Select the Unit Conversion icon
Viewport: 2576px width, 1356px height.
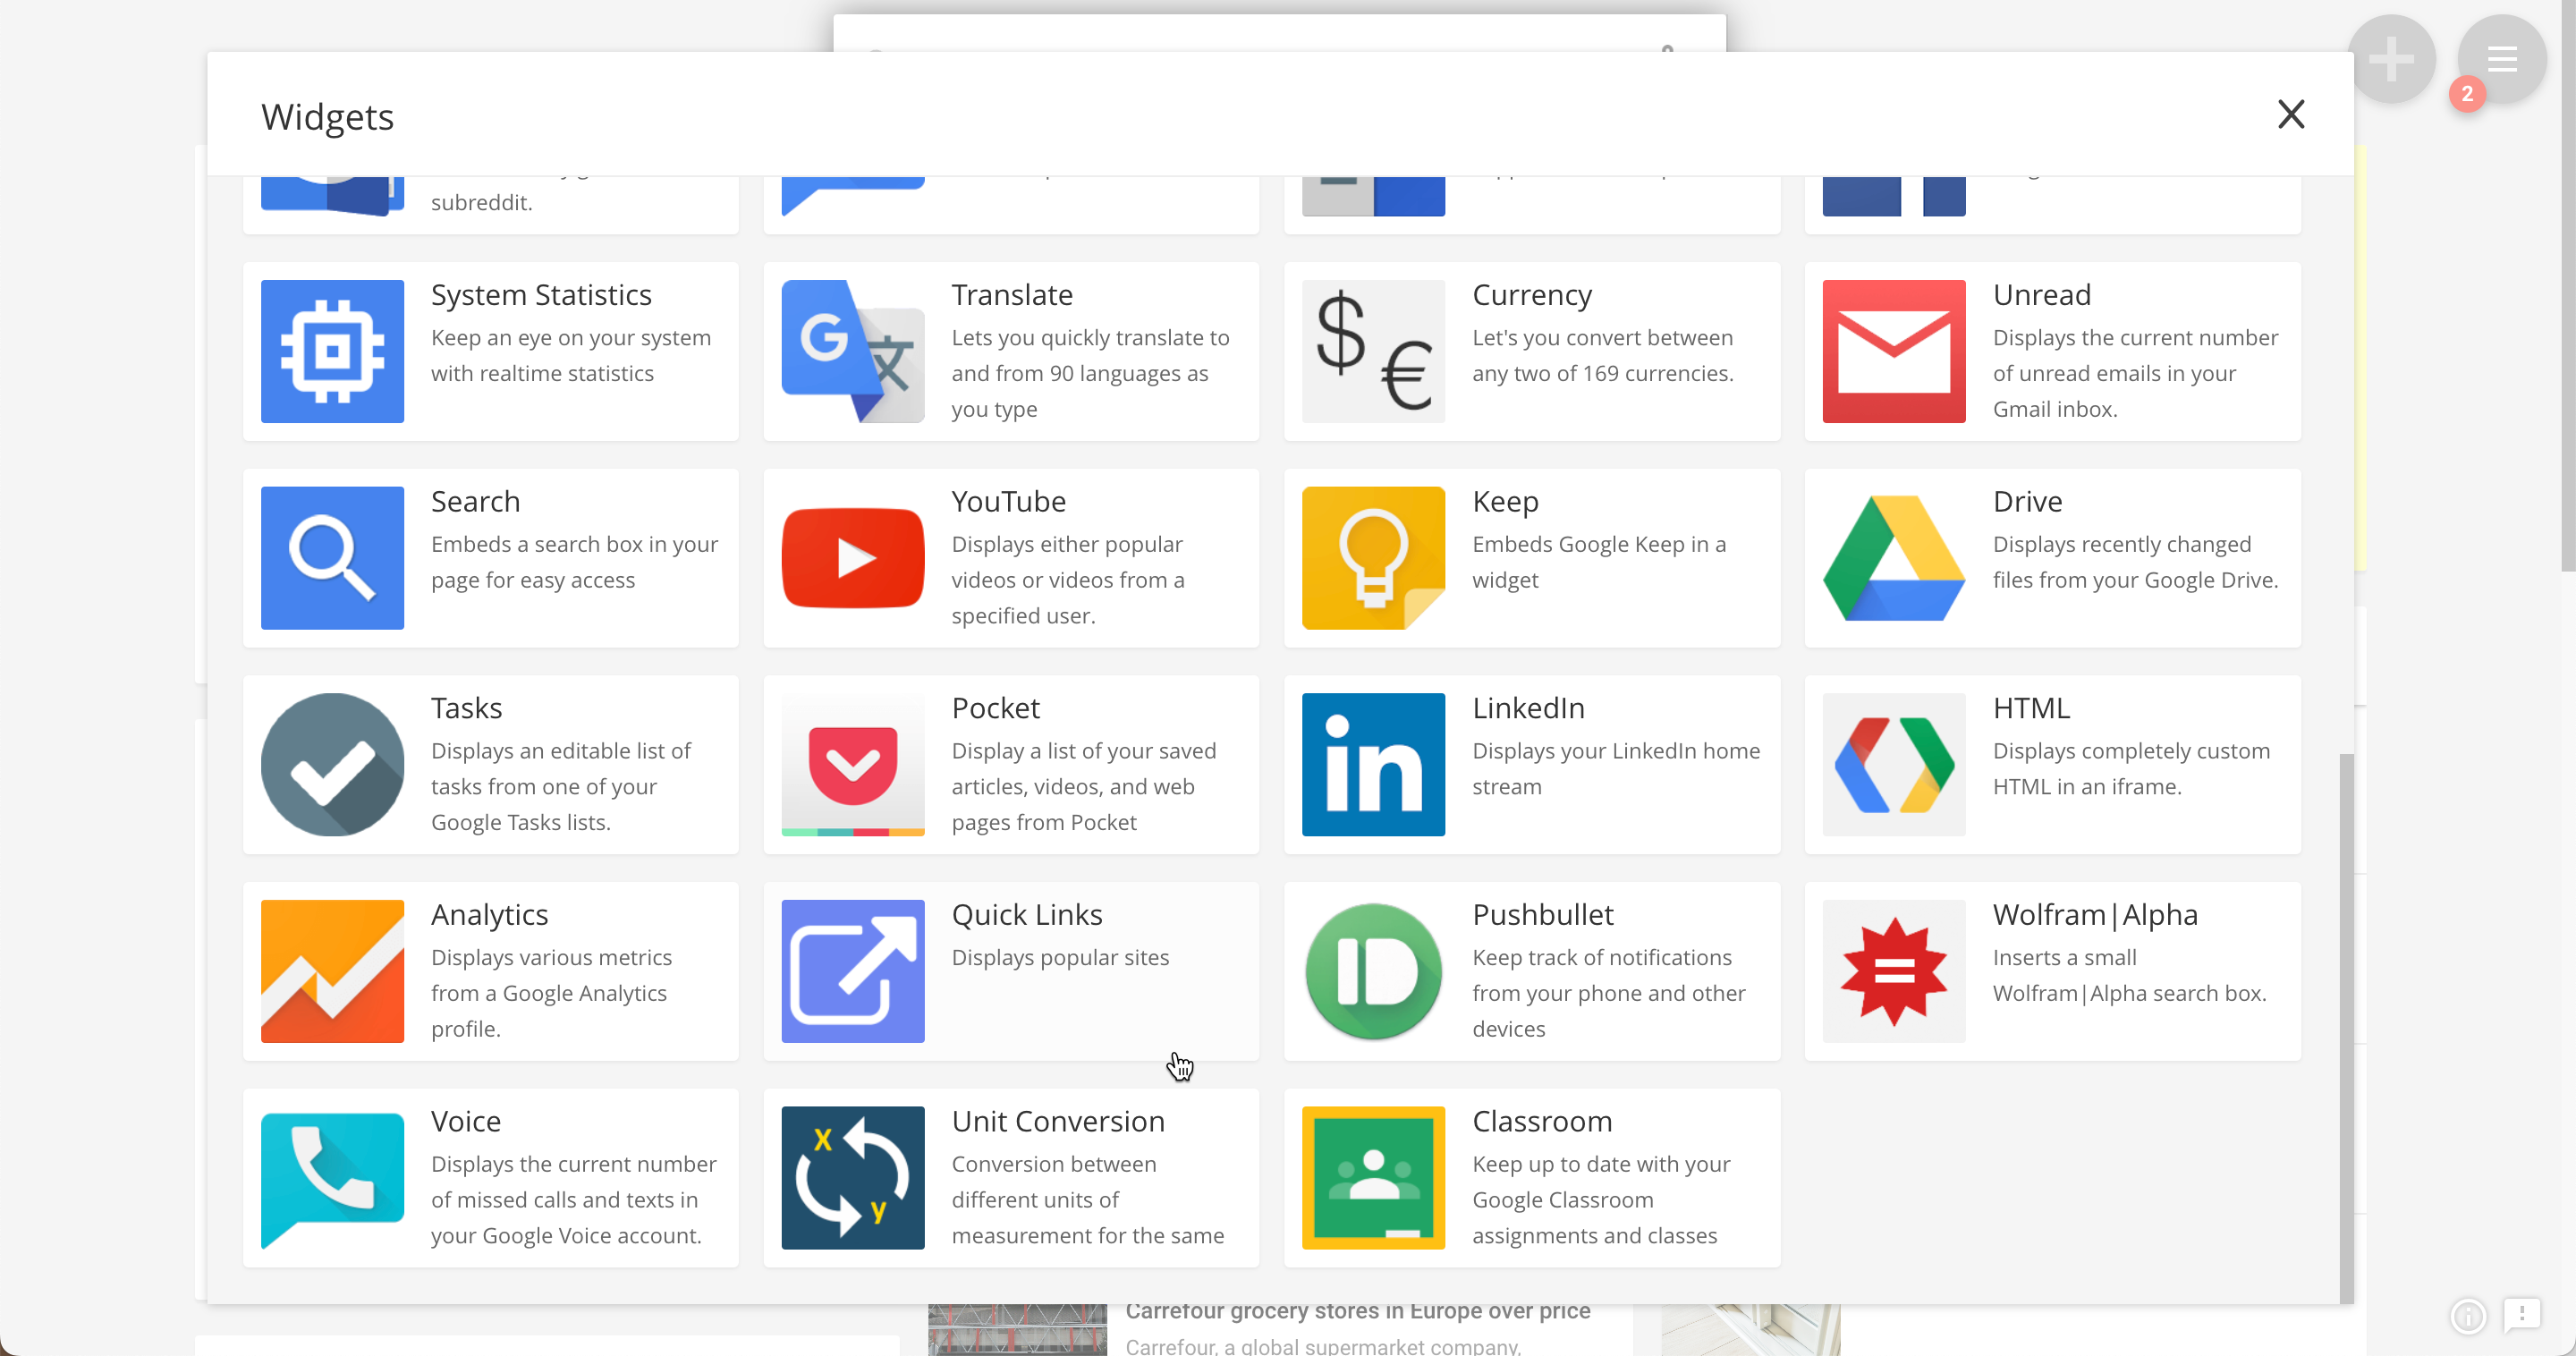(853, 1178)
